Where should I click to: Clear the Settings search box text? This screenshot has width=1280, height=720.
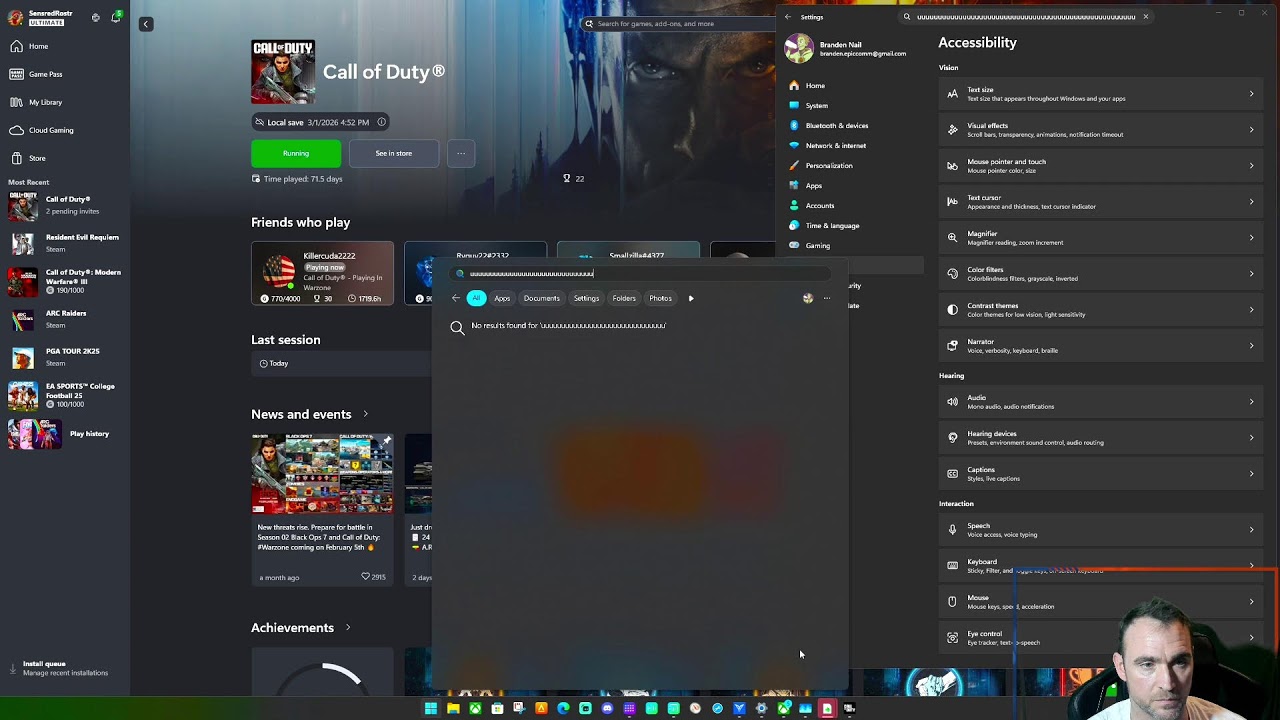point(1146,17)
